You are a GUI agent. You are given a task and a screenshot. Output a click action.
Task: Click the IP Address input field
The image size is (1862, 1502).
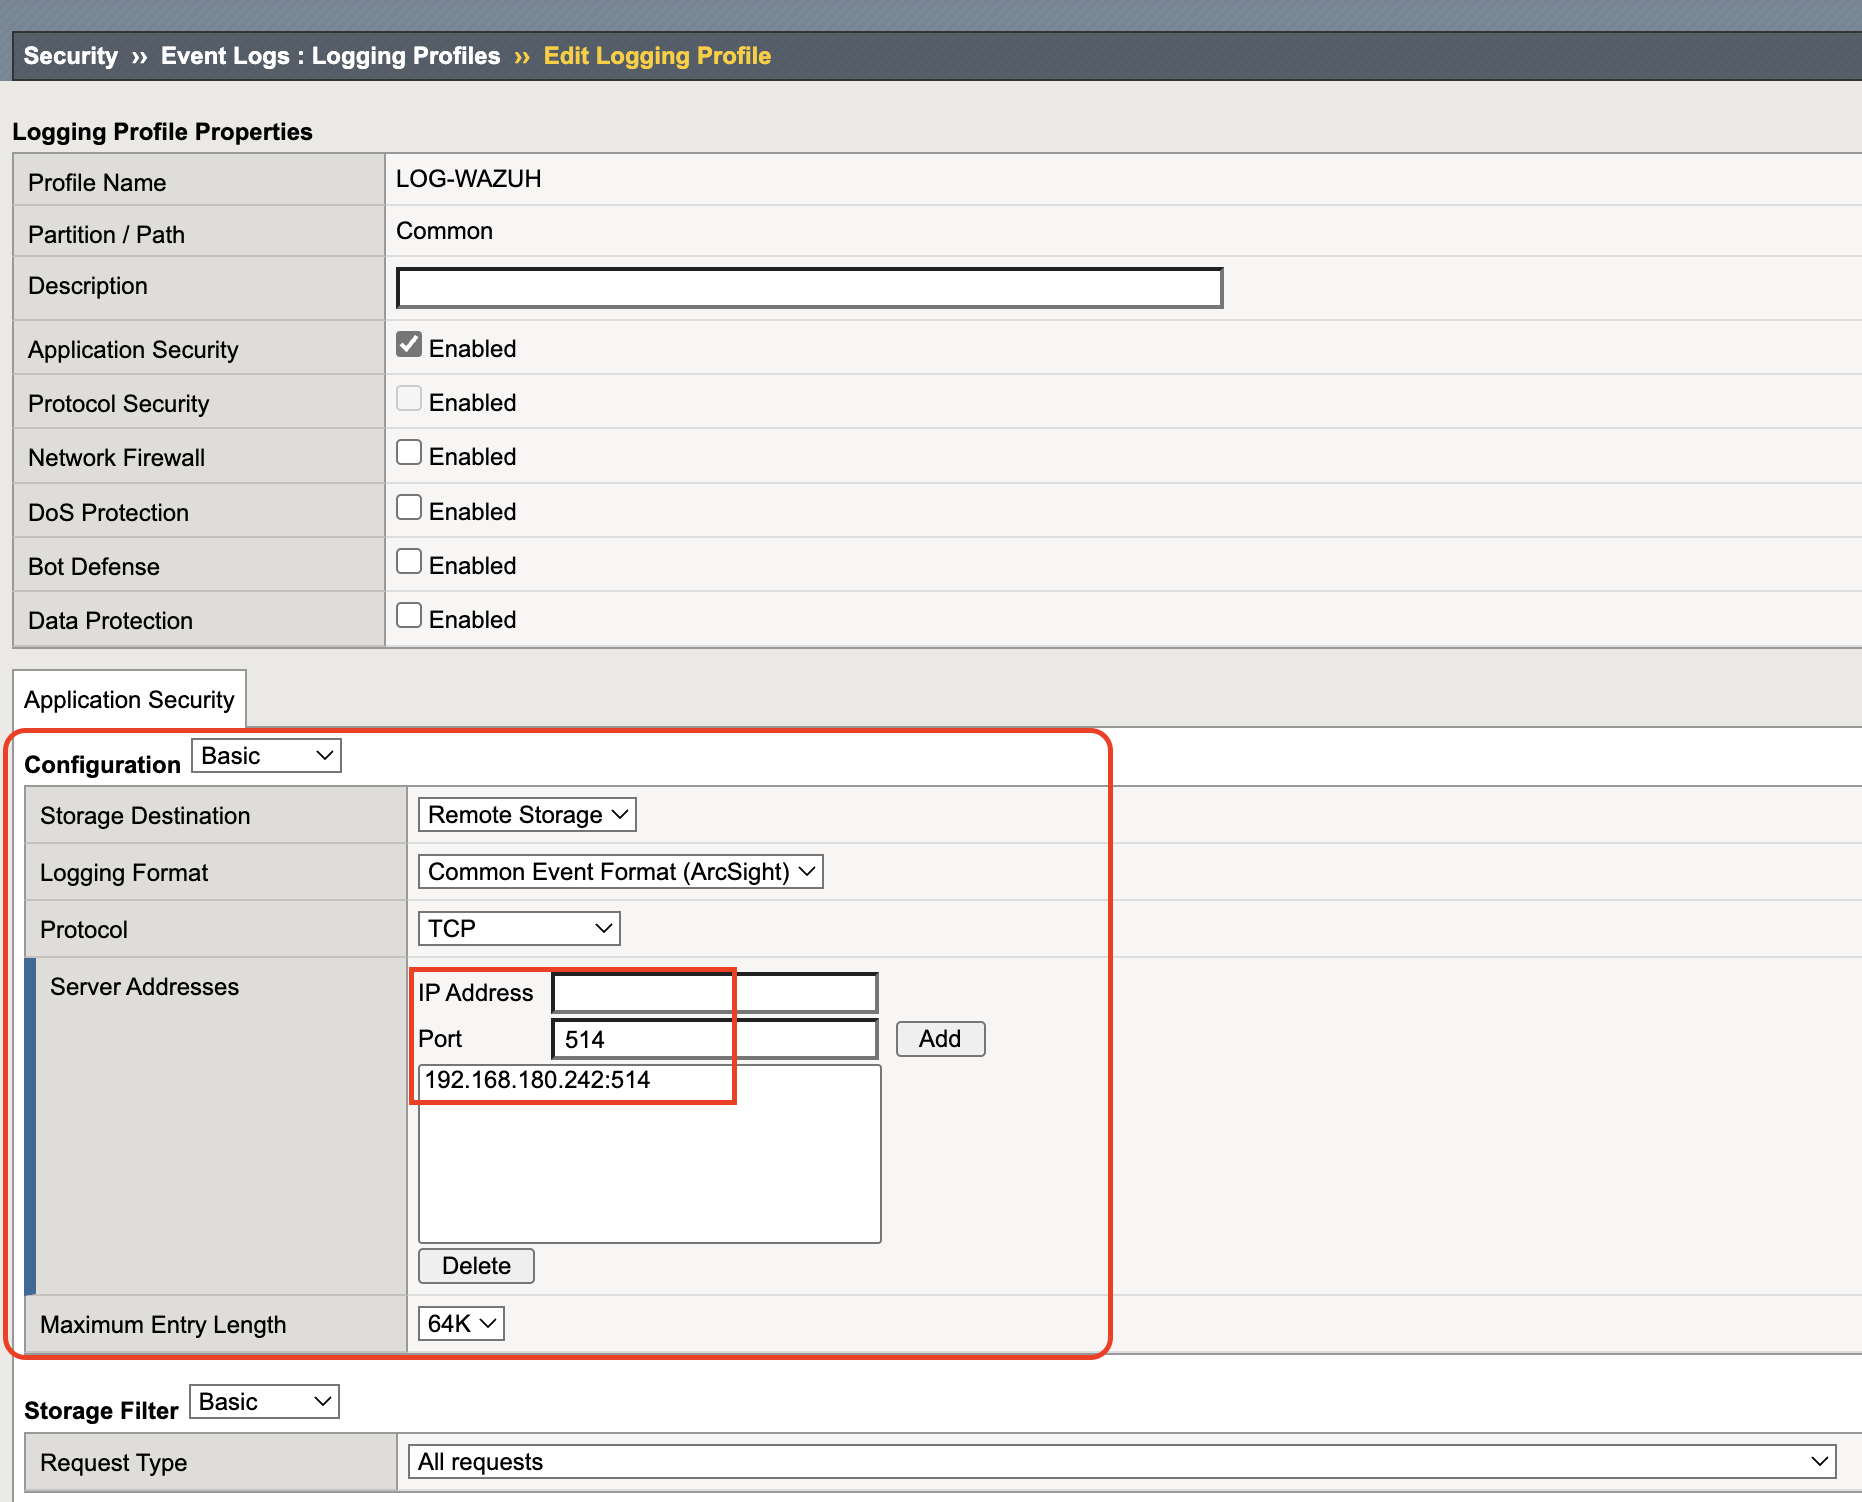tap(713, 992)
